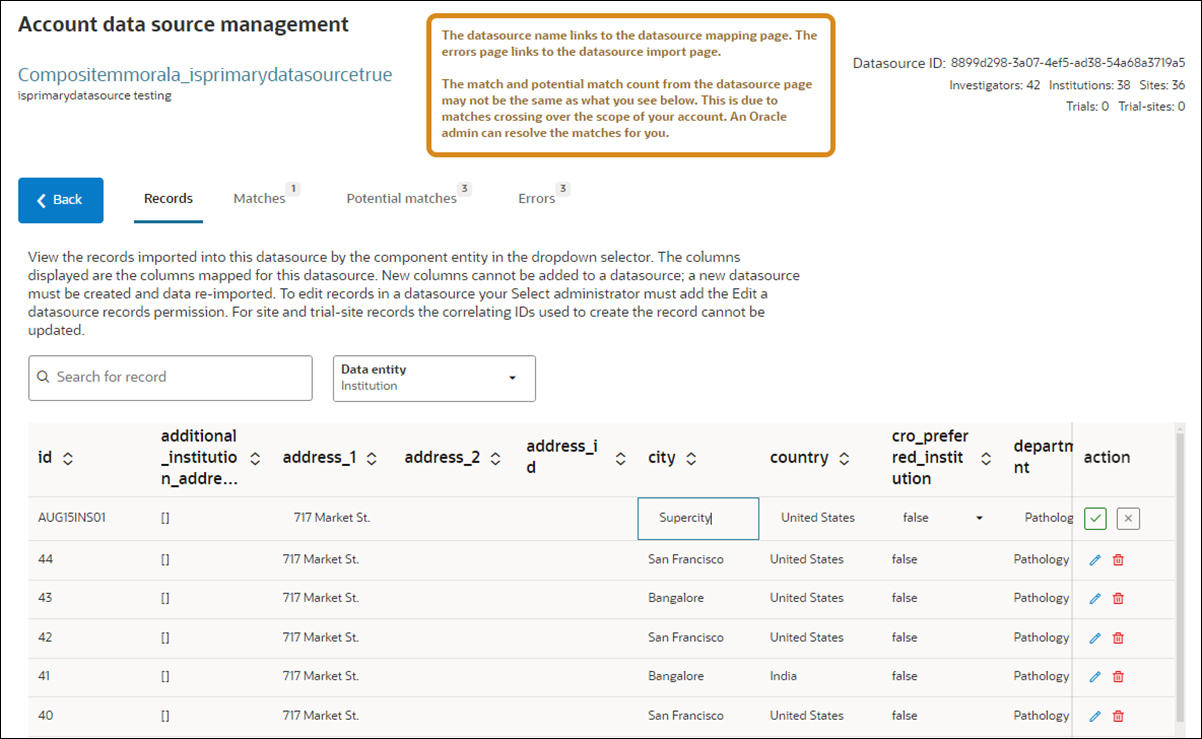Select id cell 42

(x=45, y=638)
